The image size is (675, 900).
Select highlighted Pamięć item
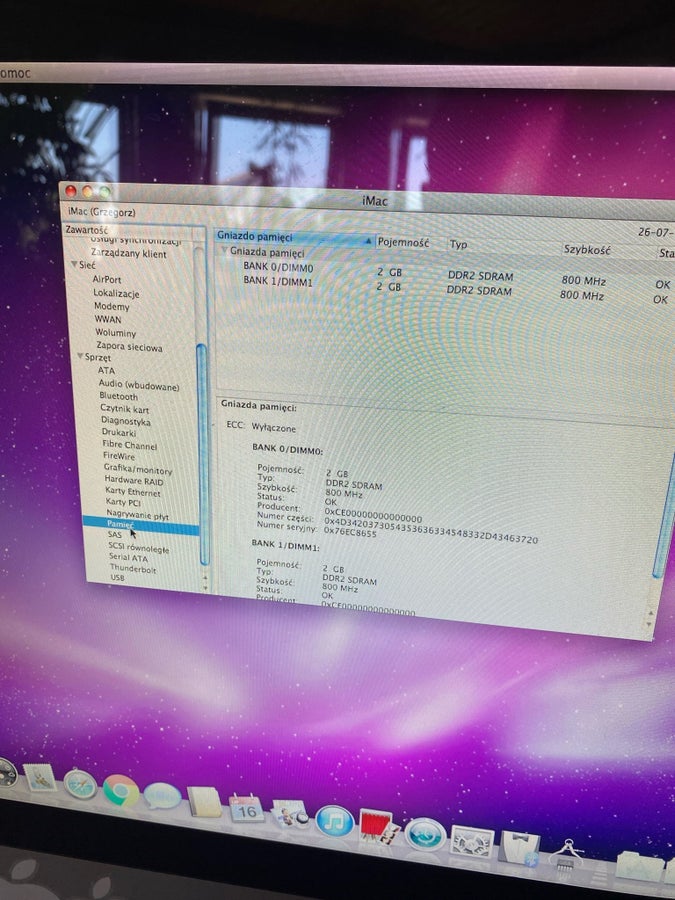(x=141, y=525)
